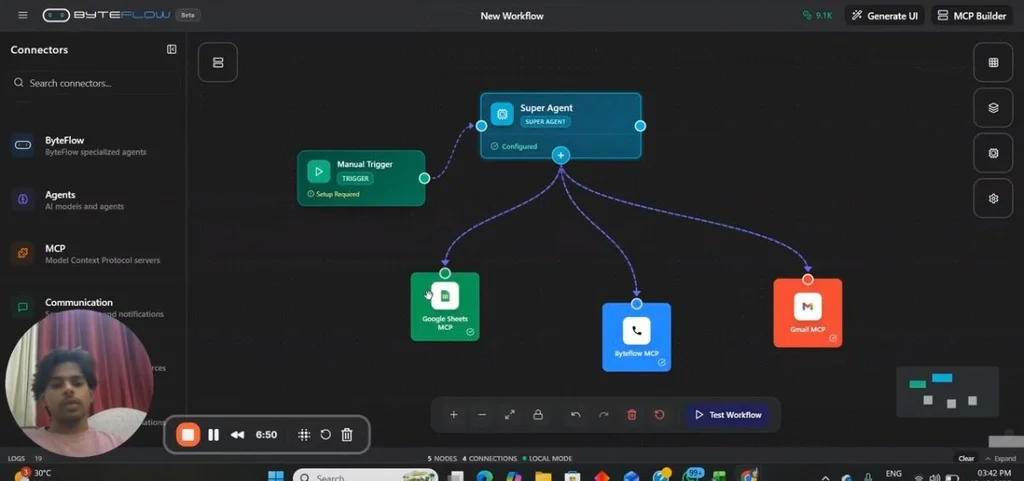This screenshot has height=481, width=1024.
Task: Click the workflow minimap
Action: [x=948, y=392]
